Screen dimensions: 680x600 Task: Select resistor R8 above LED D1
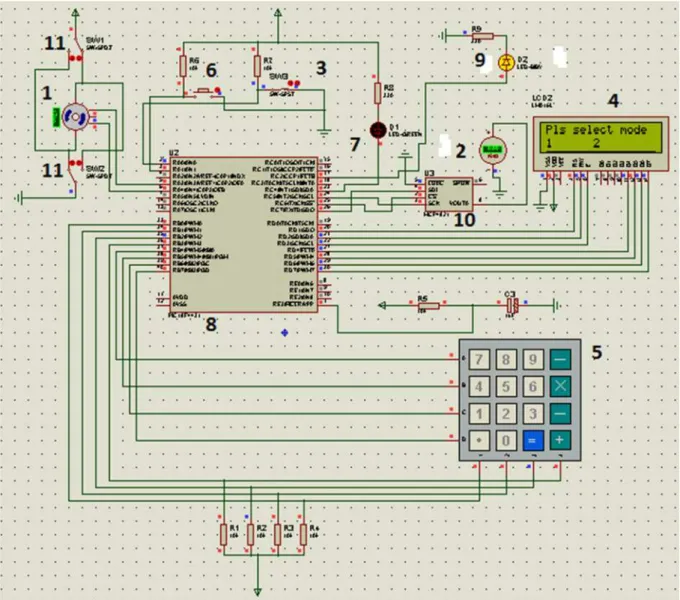click(378, 93)
